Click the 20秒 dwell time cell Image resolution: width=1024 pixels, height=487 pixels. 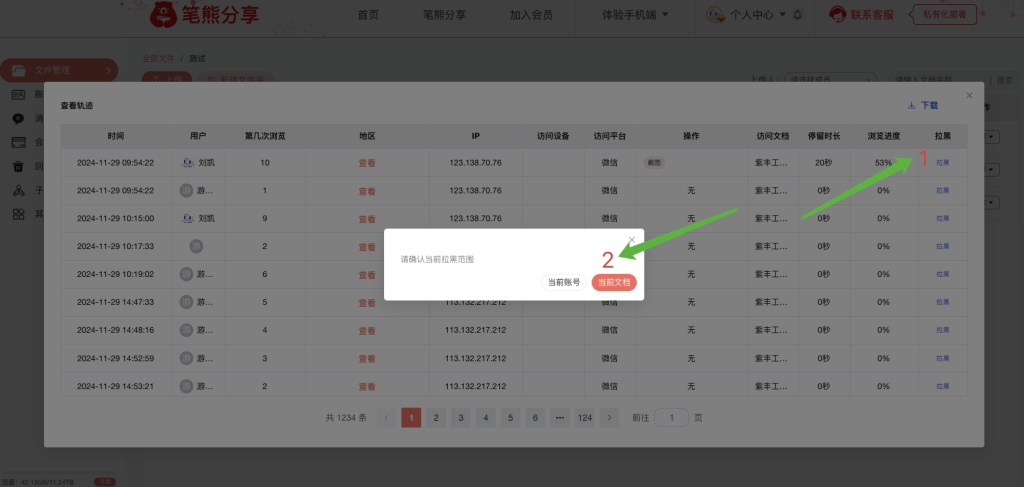pyautogui.click(x=824, y=163)
